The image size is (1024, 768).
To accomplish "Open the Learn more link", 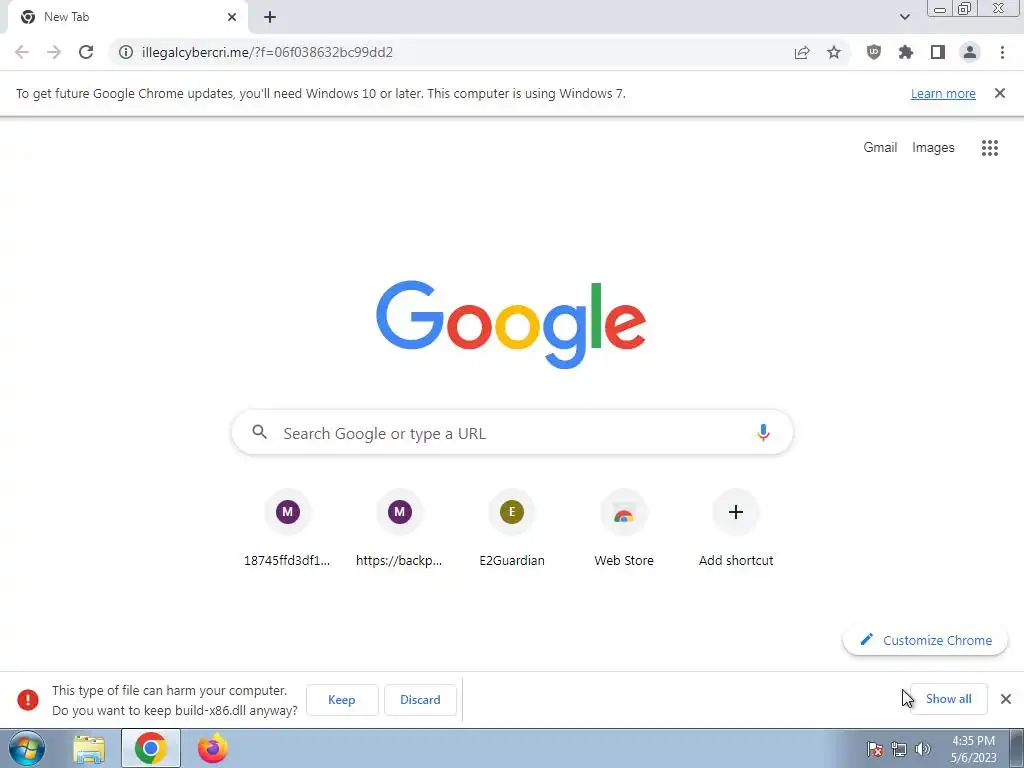I will pos(943,93).
